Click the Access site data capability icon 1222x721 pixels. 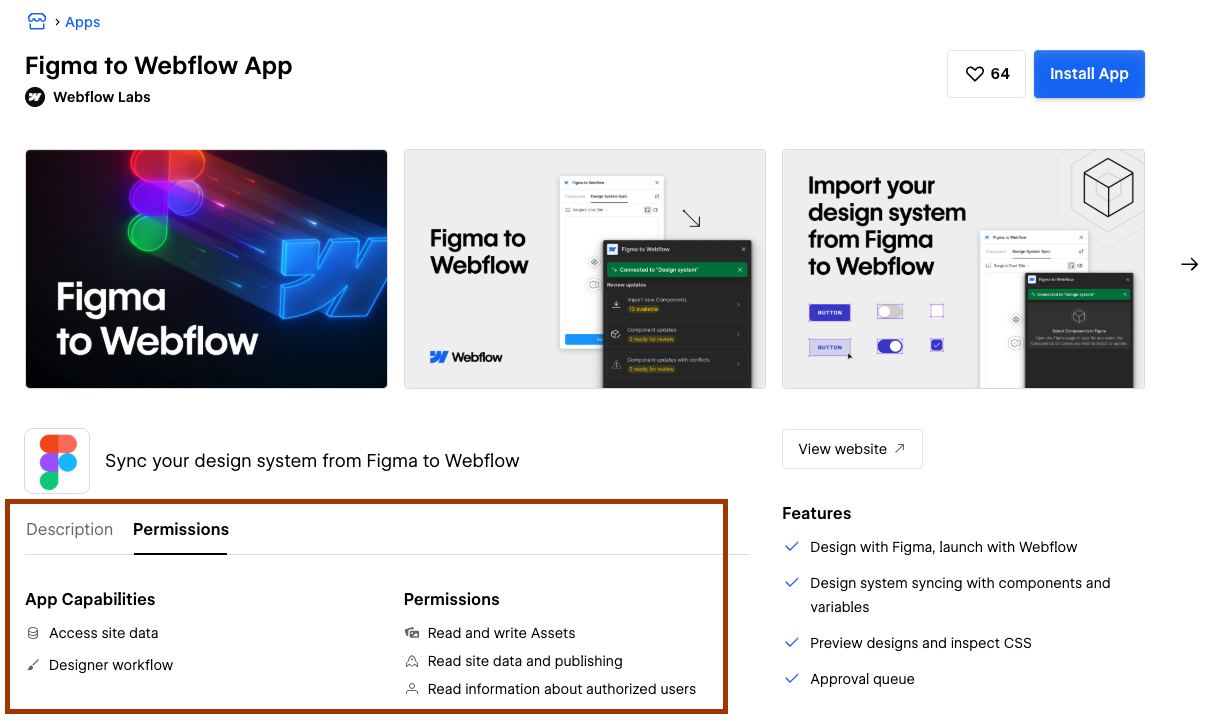pyautogui.click(x=34, y=633)
